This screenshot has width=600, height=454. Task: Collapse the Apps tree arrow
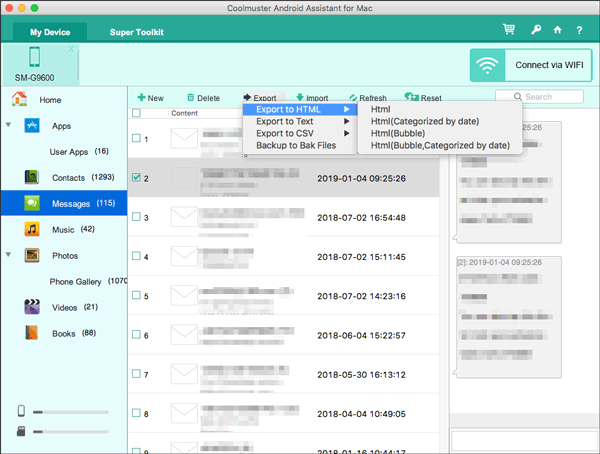coord(8,125)
